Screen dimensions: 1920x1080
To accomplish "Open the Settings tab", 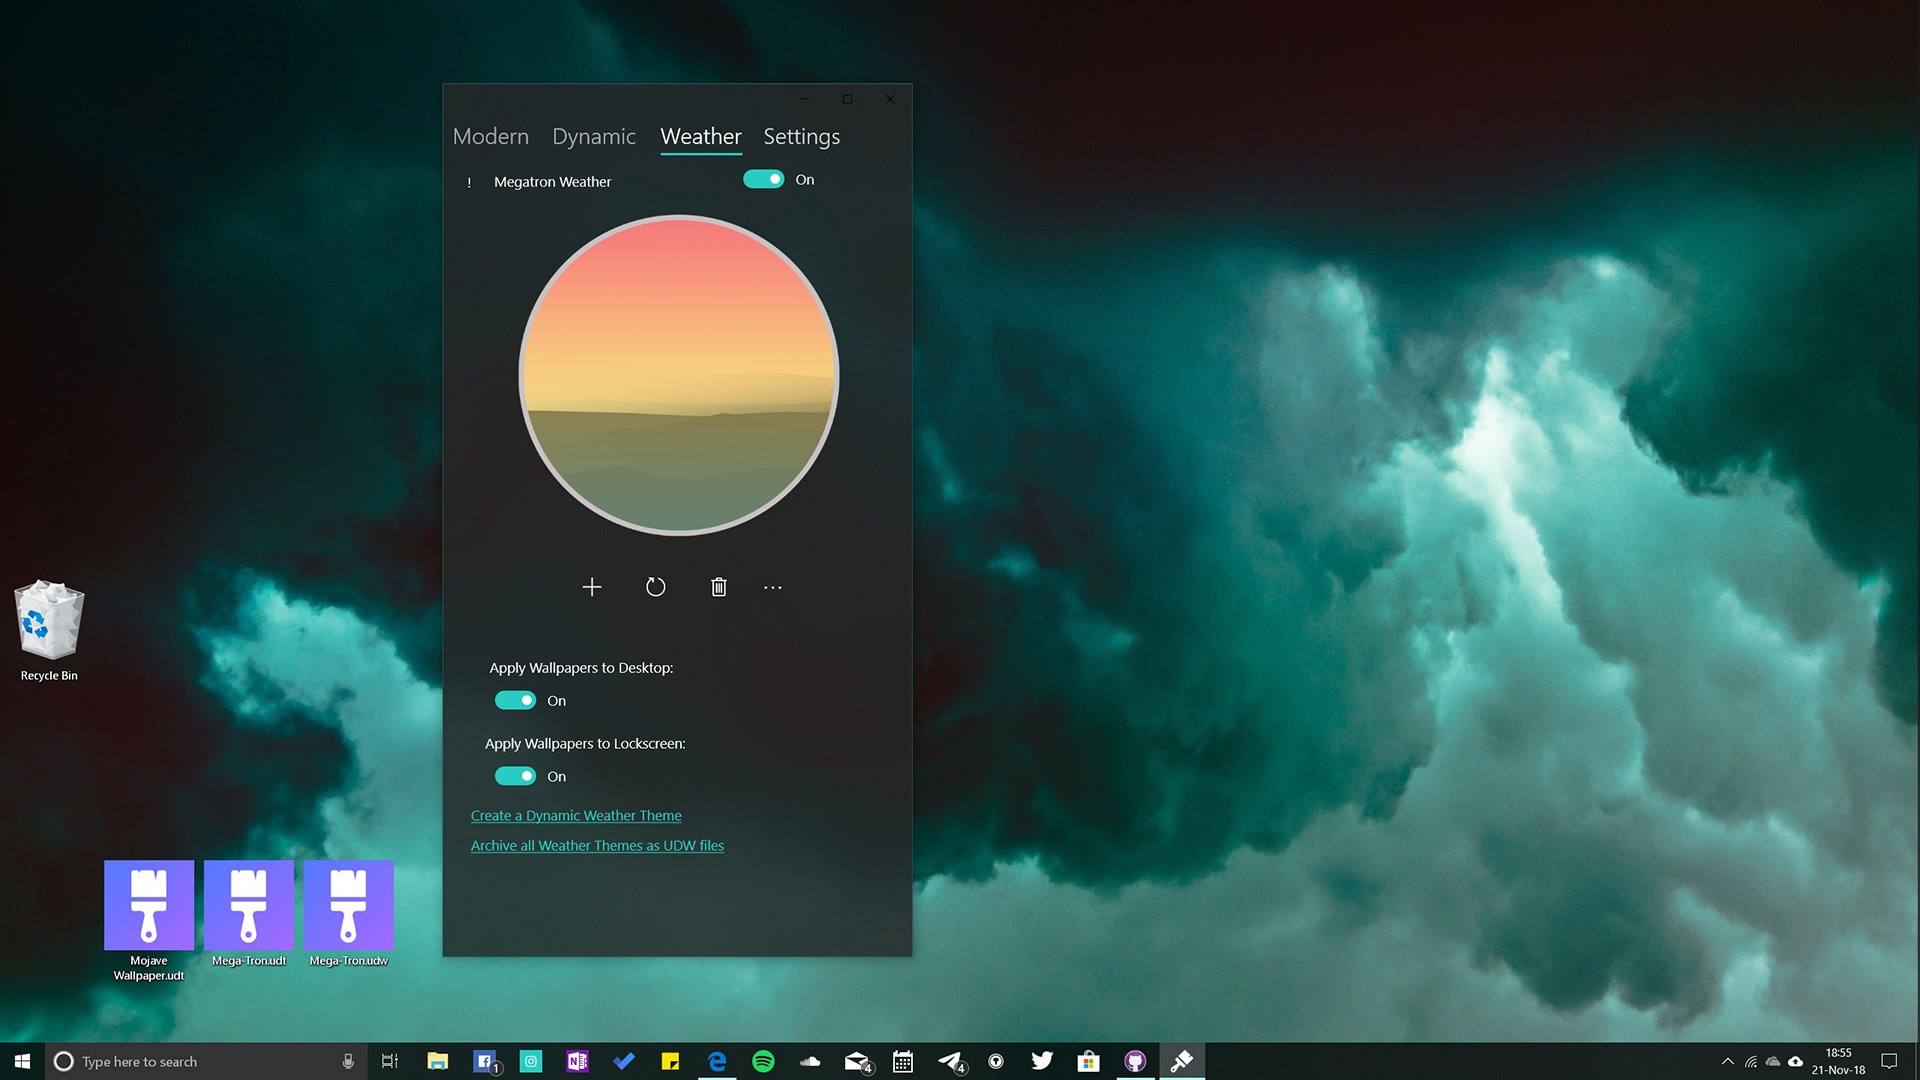I will point(801,137).
